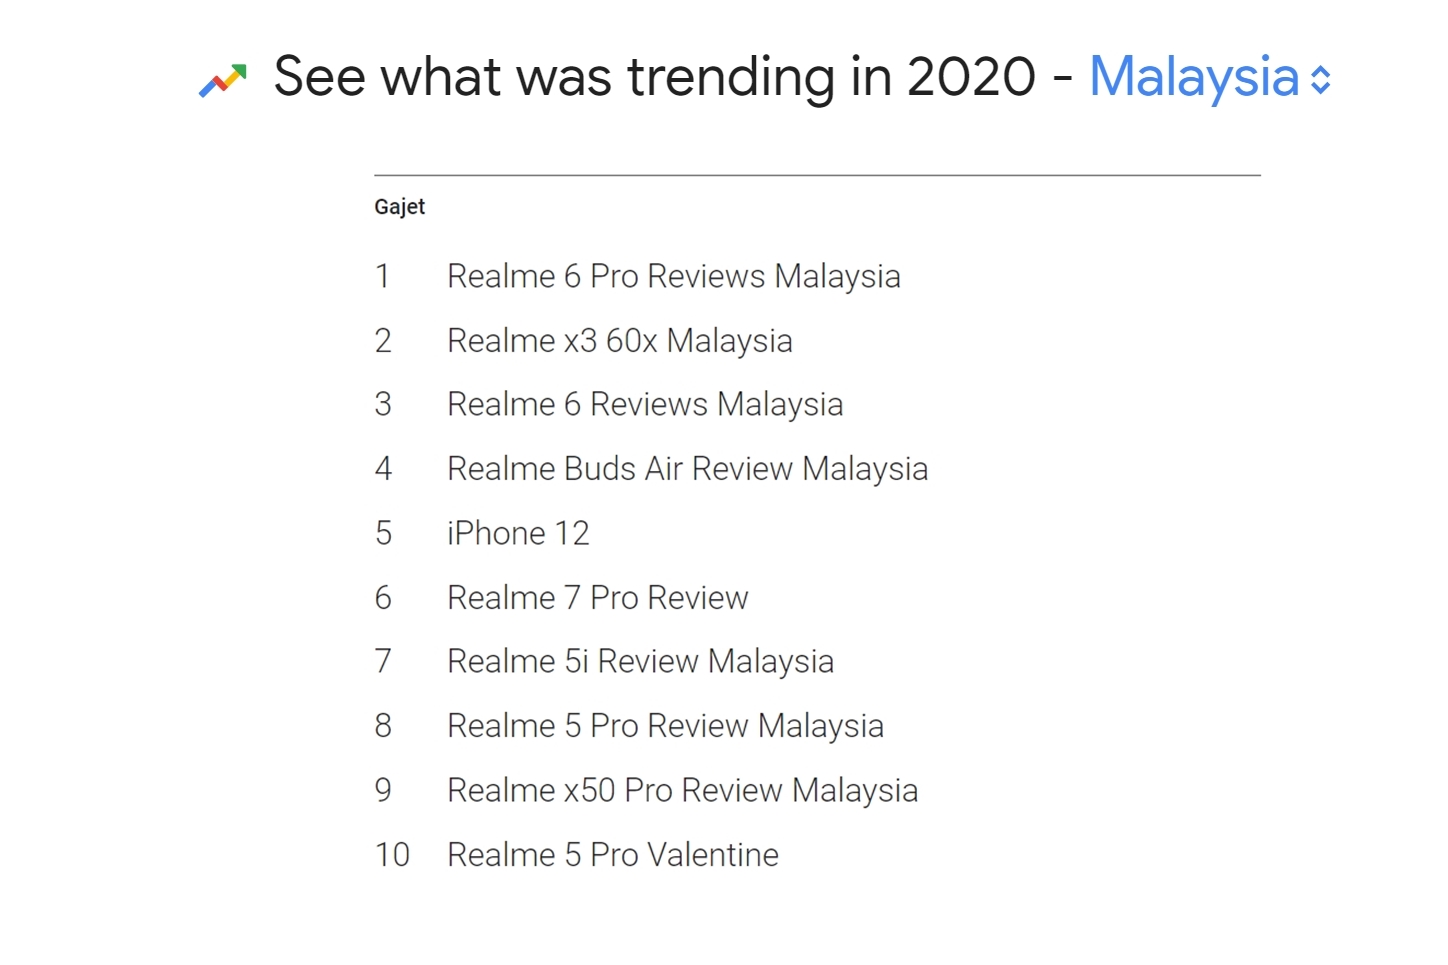Click rank number 3 in the list

click(383, 404)
